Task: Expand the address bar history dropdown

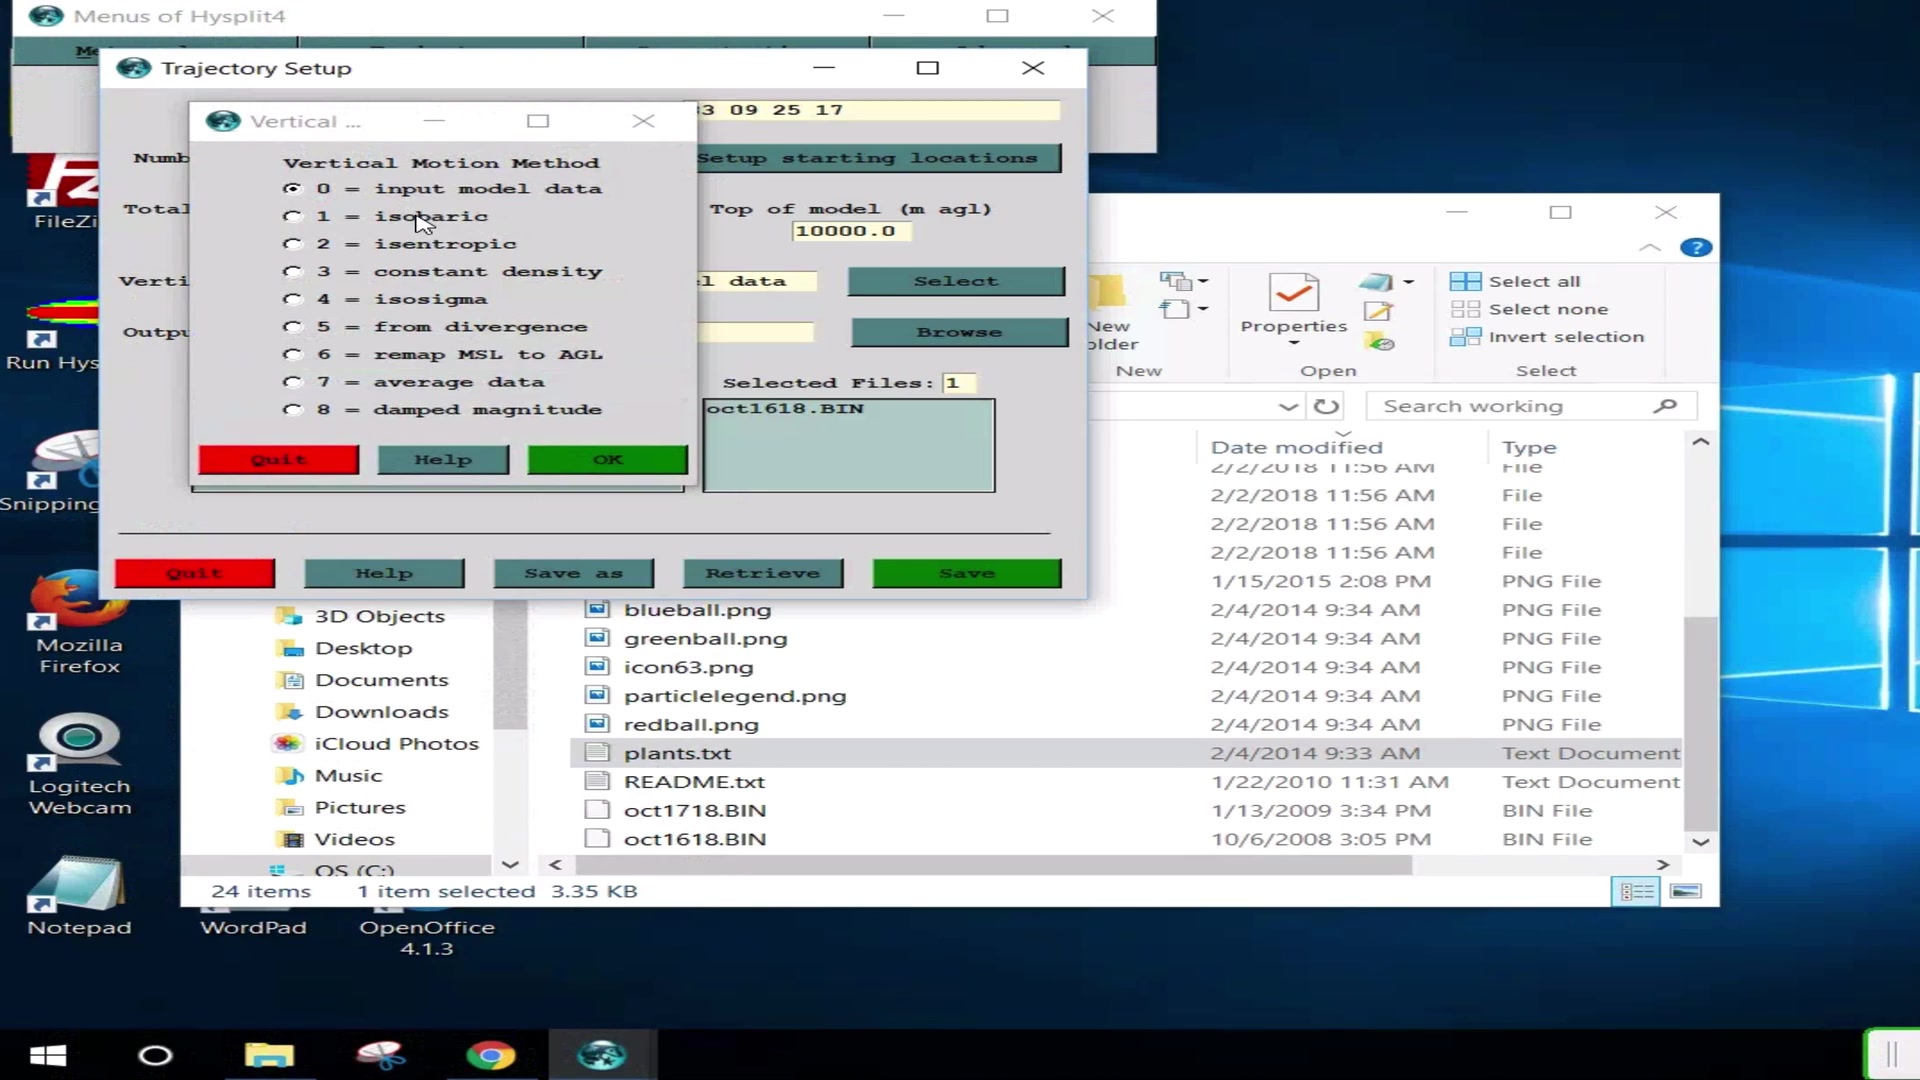Action: coord(1288,406)
